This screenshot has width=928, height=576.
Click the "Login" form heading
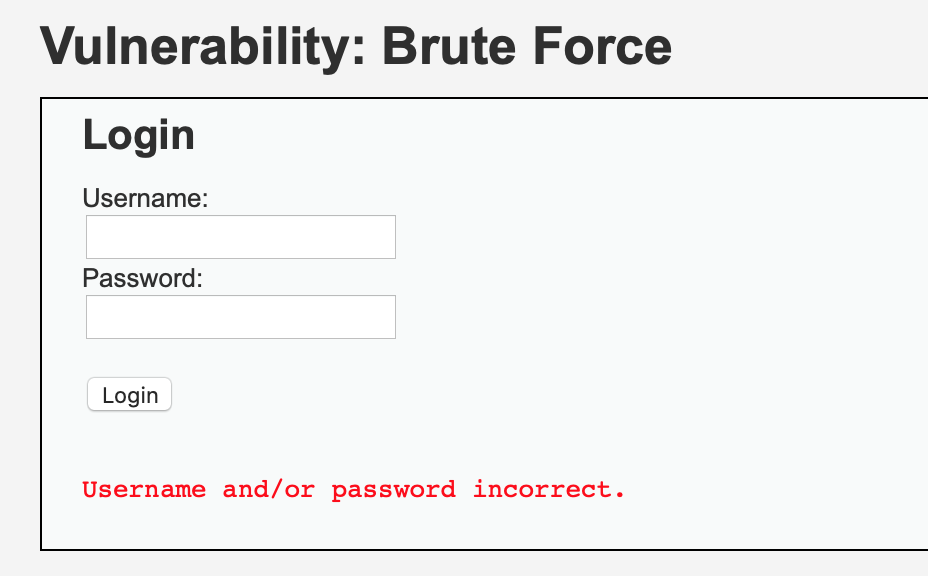coord(138,135)
